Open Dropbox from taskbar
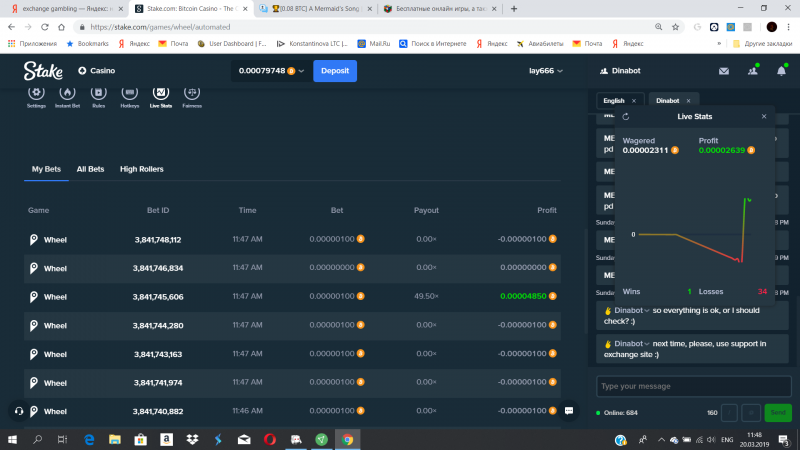800x450 pixels. [192, 440]
